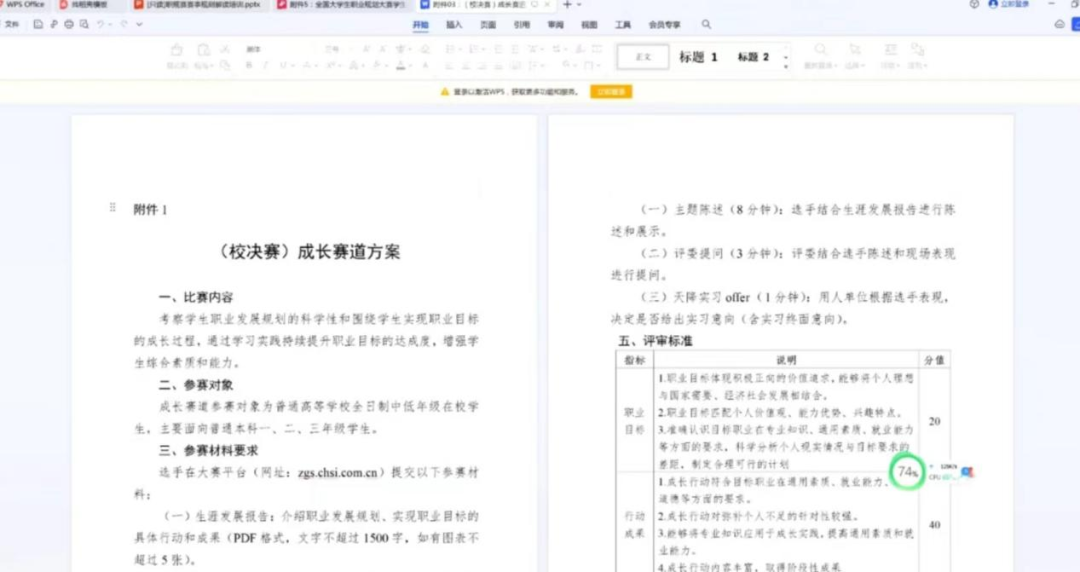The width and height of the screenshot is (1080, 572).
Task: Click the Save icon in quick access toolbar
Action: [38, 24]
